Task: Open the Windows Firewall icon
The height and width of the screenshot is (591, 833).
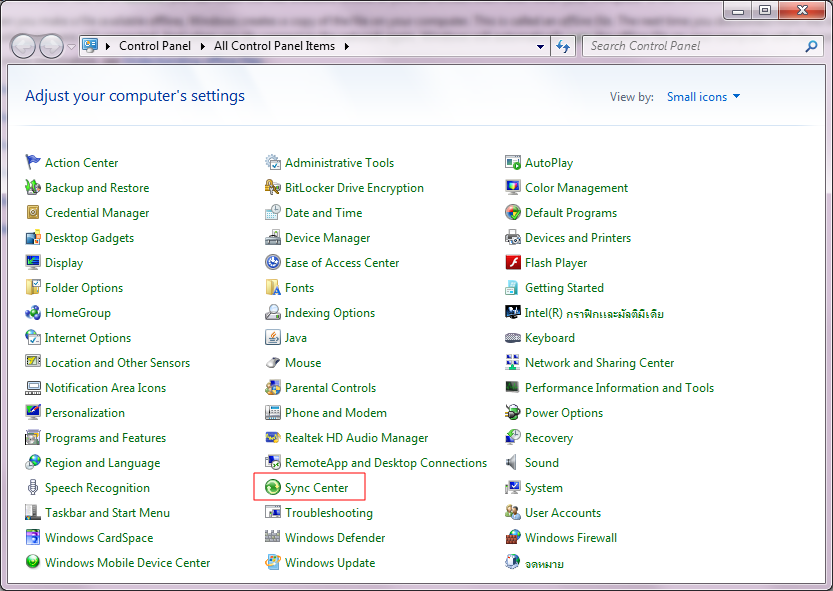Action: [x=513, y=538]
